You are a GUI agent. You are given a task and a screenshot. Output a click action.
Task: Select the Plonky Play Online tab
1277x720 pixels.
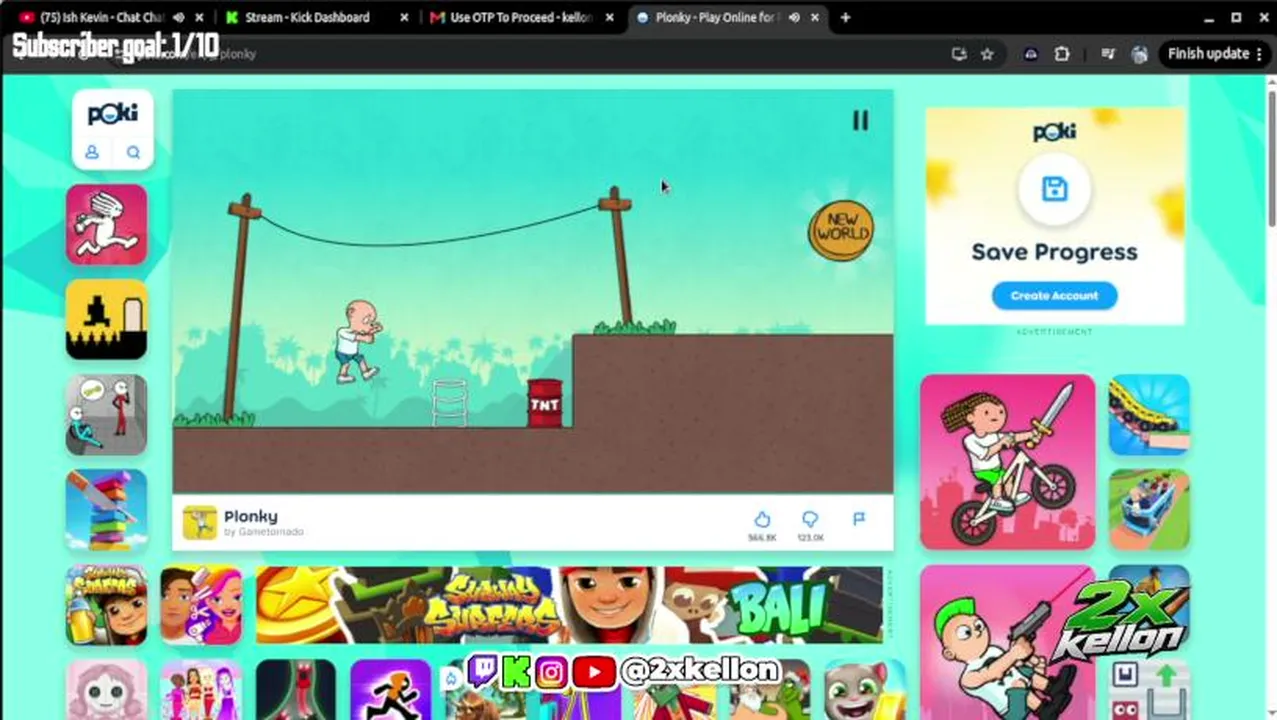[x=715, y=17]
